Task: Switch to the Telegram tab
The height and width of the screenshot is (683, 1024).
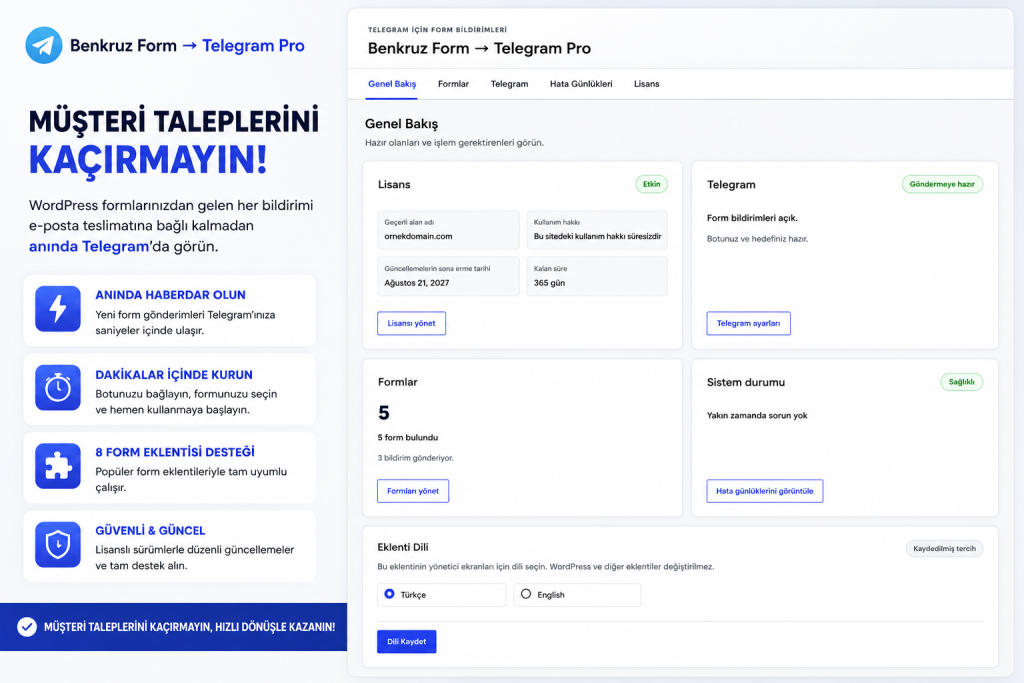Action: pos(509,84)
